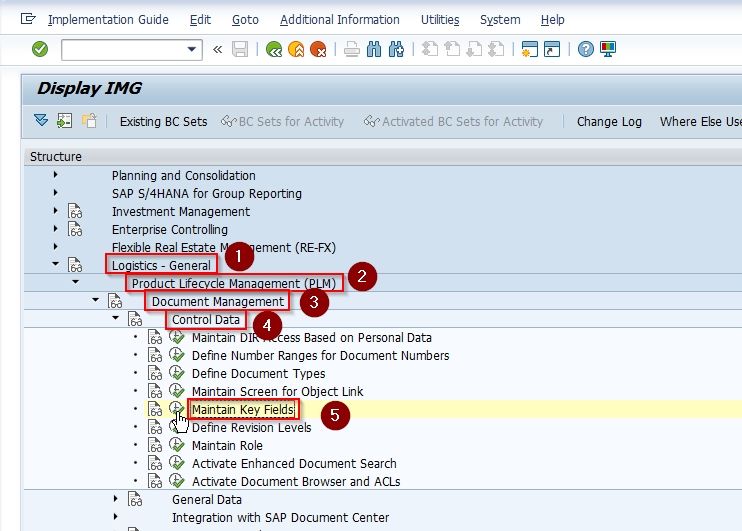Click the Find binoculars icon
The image size is (742, 531).
374,49
